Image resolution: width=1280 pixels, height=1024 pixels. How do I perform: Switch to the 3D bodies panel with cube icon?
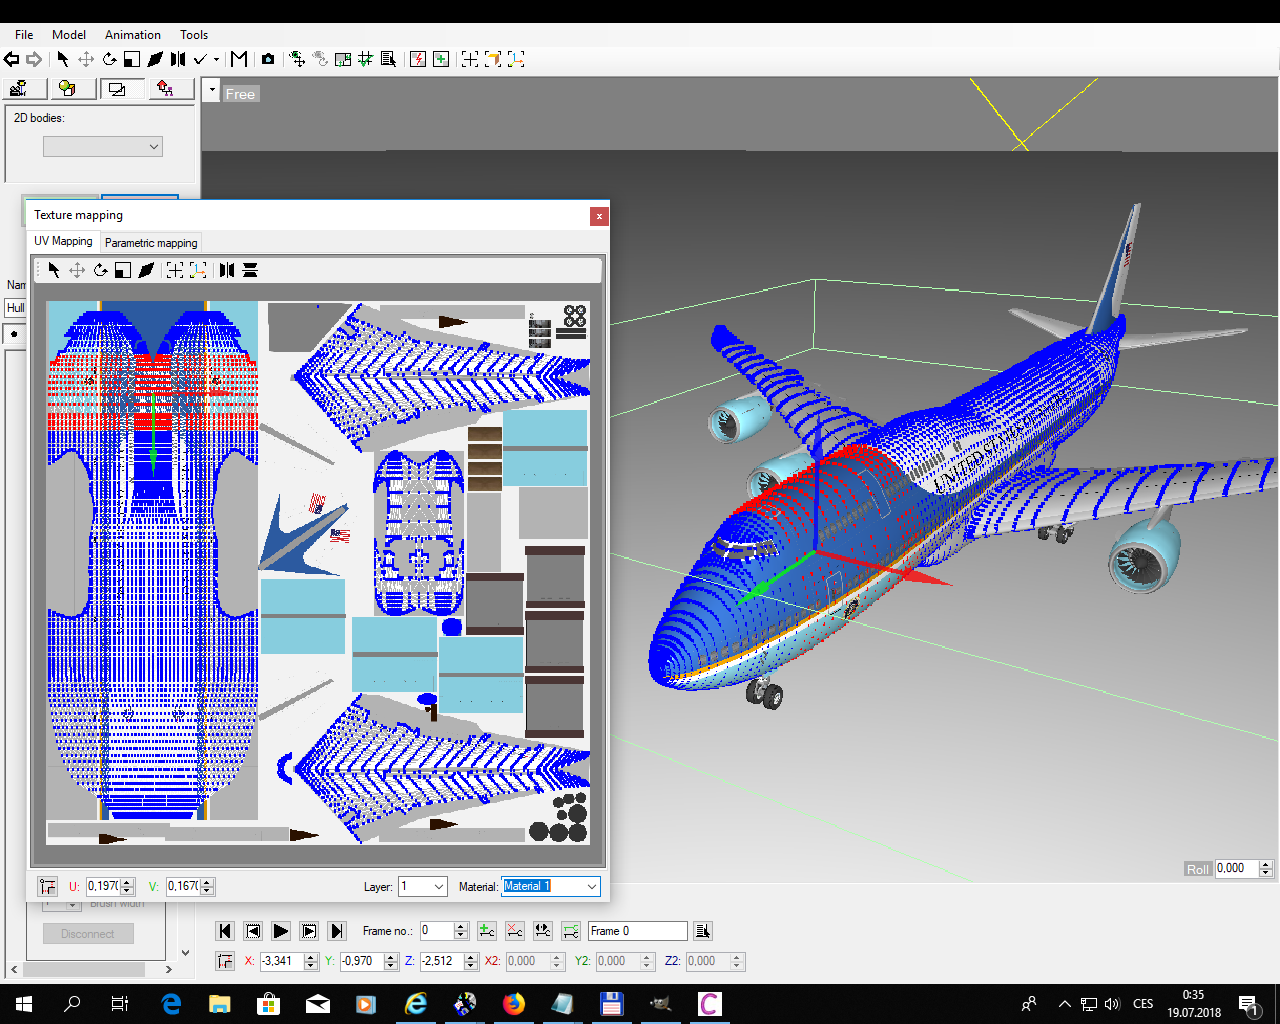coord(67,89)
